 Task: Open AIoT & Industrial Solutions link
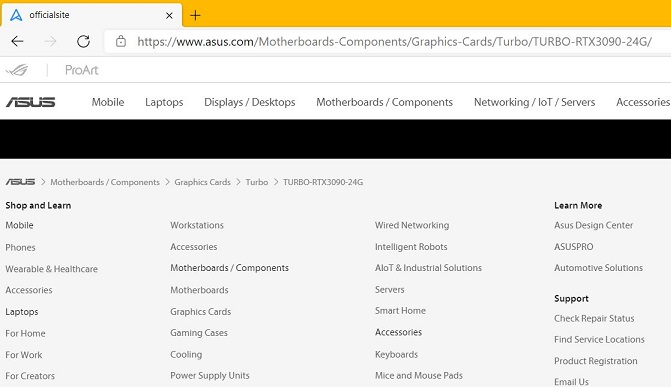click(x=428, y=268)
